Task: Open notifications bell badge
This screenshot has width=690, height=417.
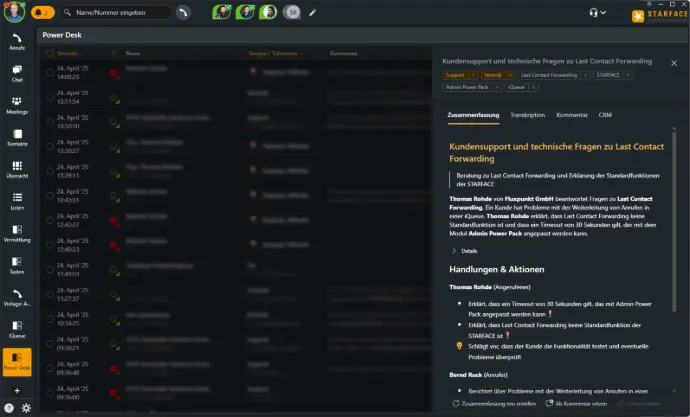Action: pos(43,12)
